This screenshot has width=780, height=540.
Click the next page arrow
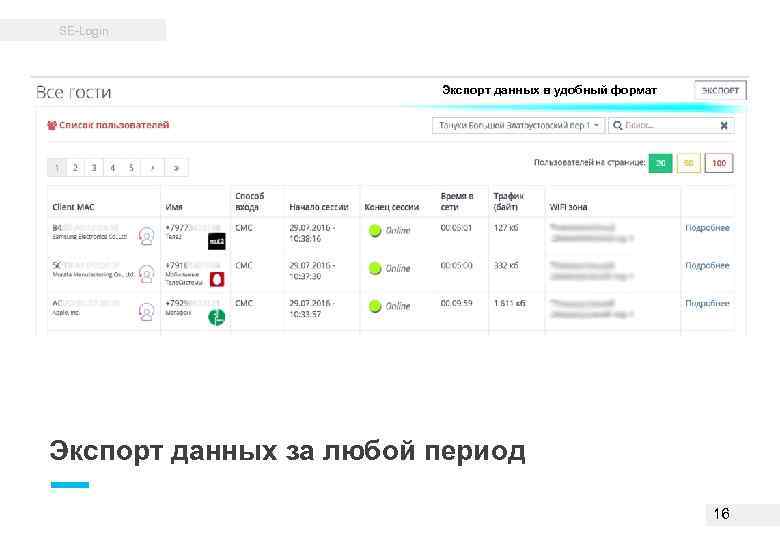click(153, 168)
